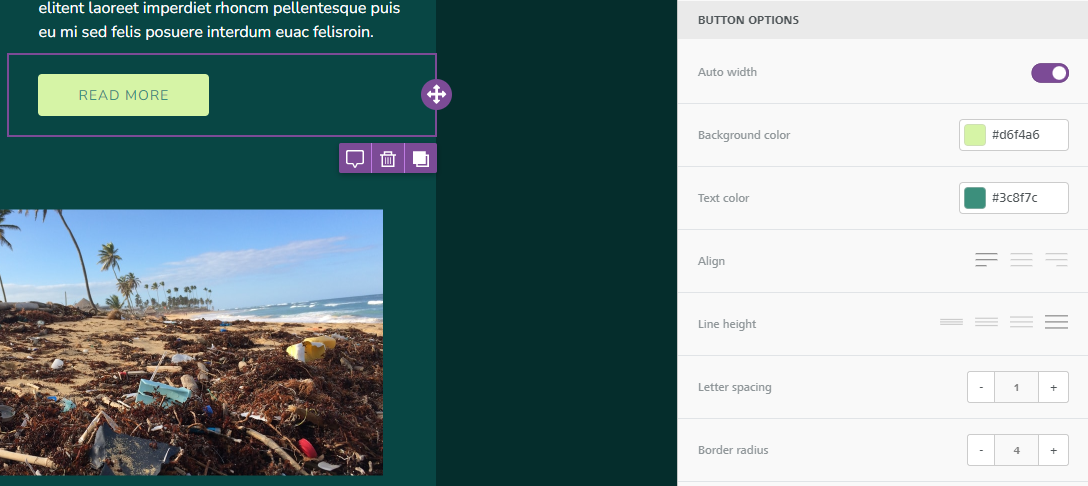Set button alignment to right
1088x486 pixels.
pyautogui.click(x=1056, y=260)
